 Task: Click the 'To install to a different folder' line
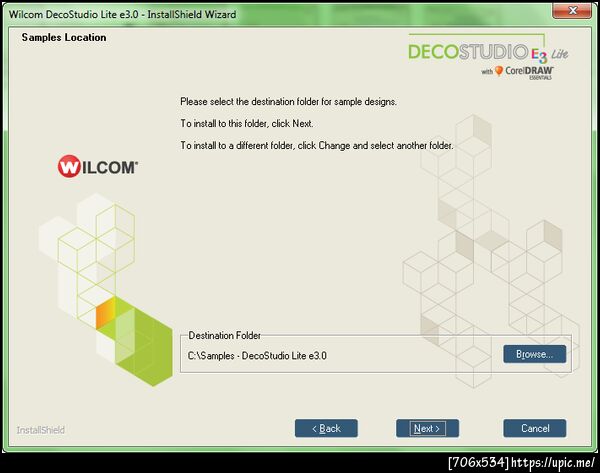coord(317,145)
